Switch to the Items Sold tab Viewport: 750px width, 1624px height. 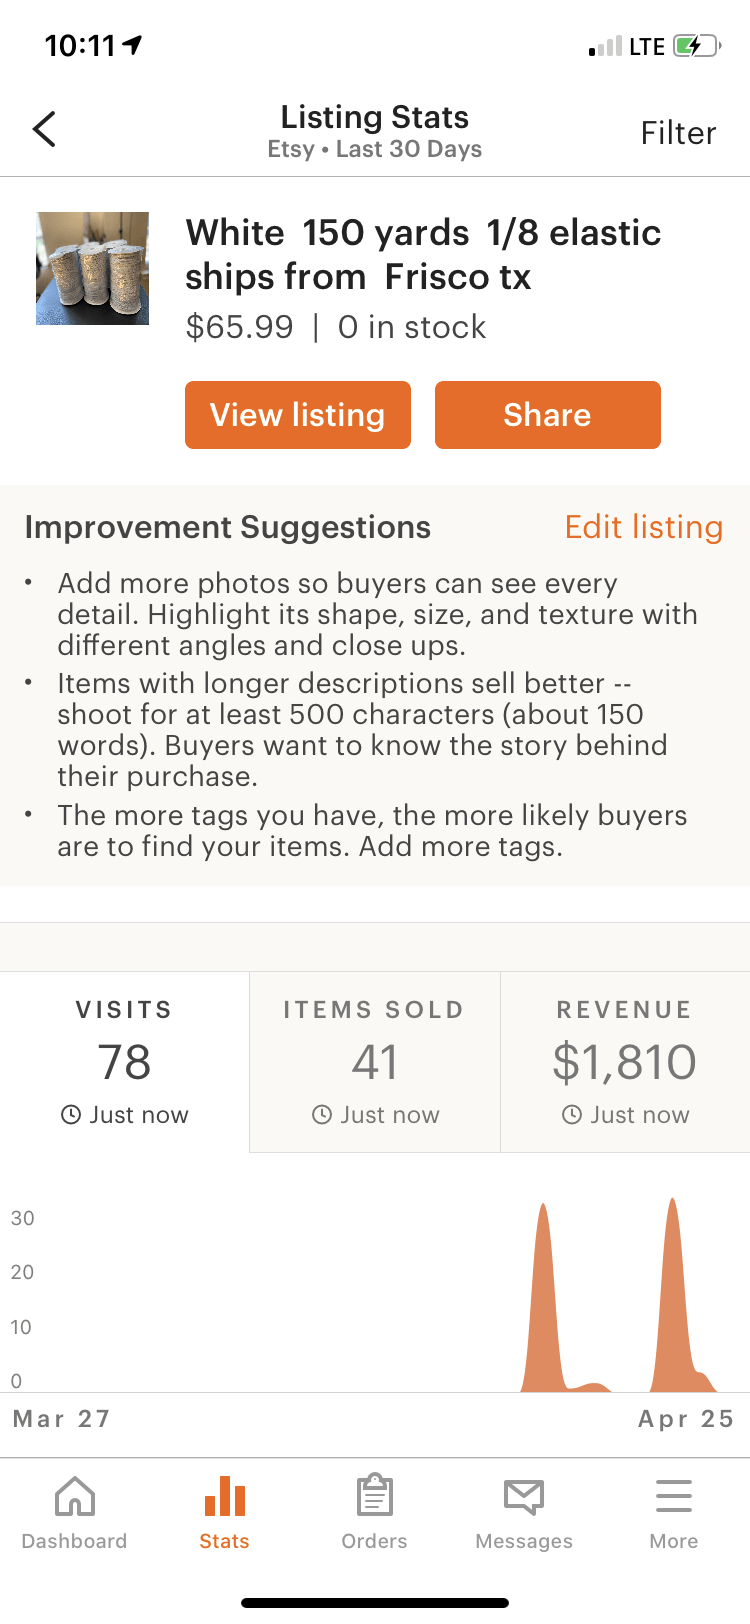[375, 1061]
